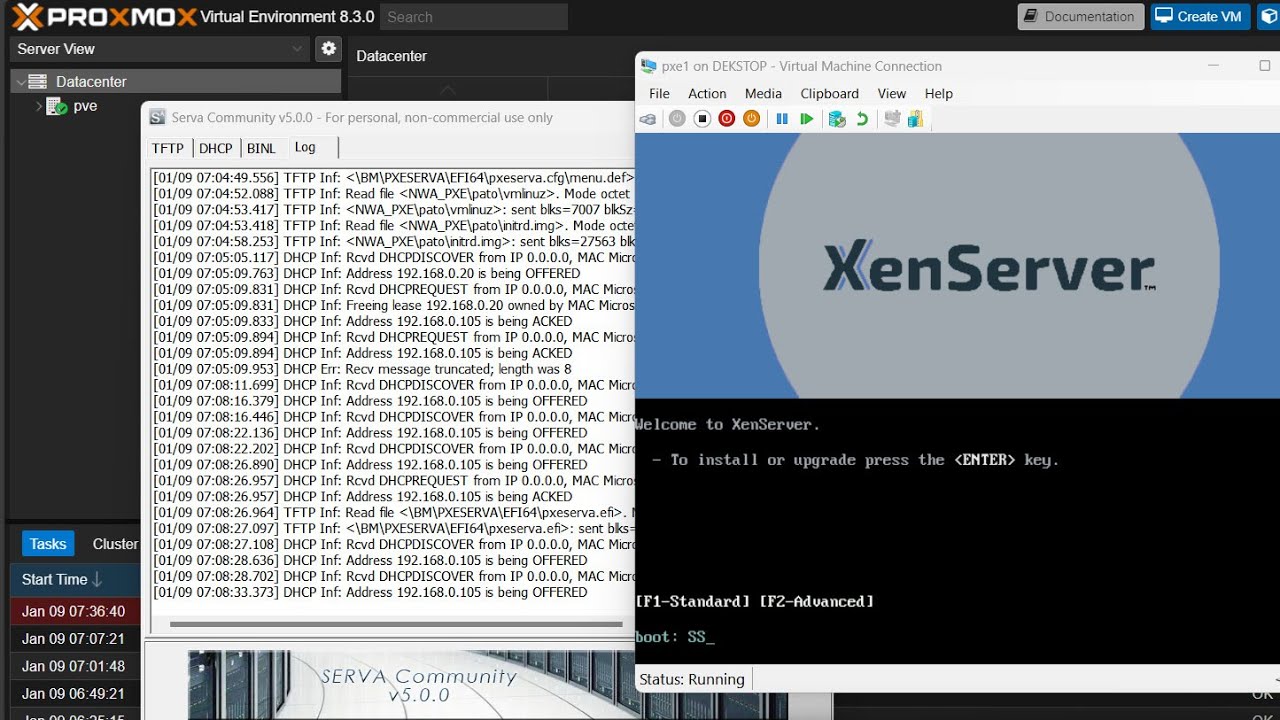The height and width of the screenshot is (720, 1280).
Task: Click the [F2-Advanced] text in console
Action: click(817, 601)
